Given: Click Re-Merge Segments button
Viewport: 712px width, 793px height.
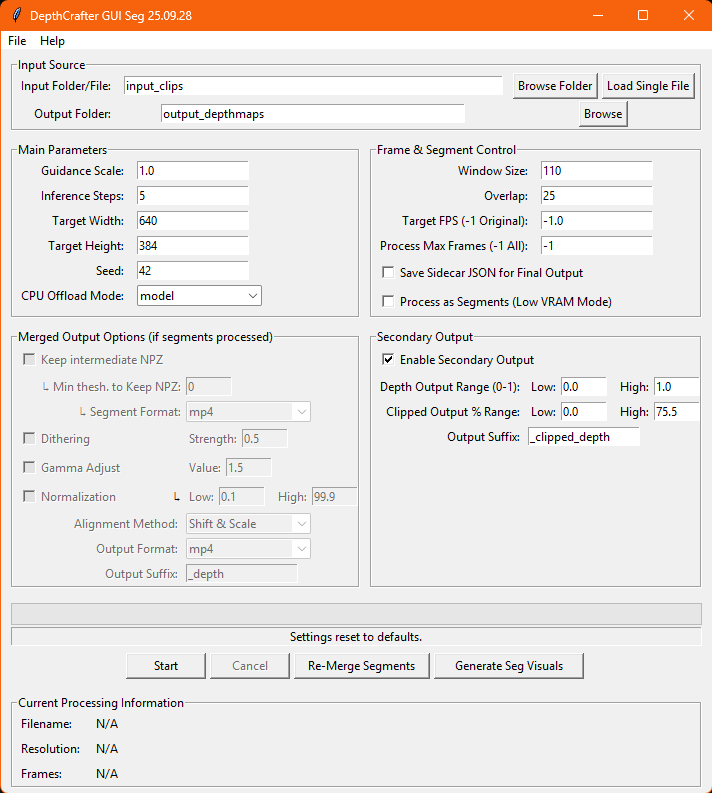Looking at the screenshot, I should click(x=362, y=666).
